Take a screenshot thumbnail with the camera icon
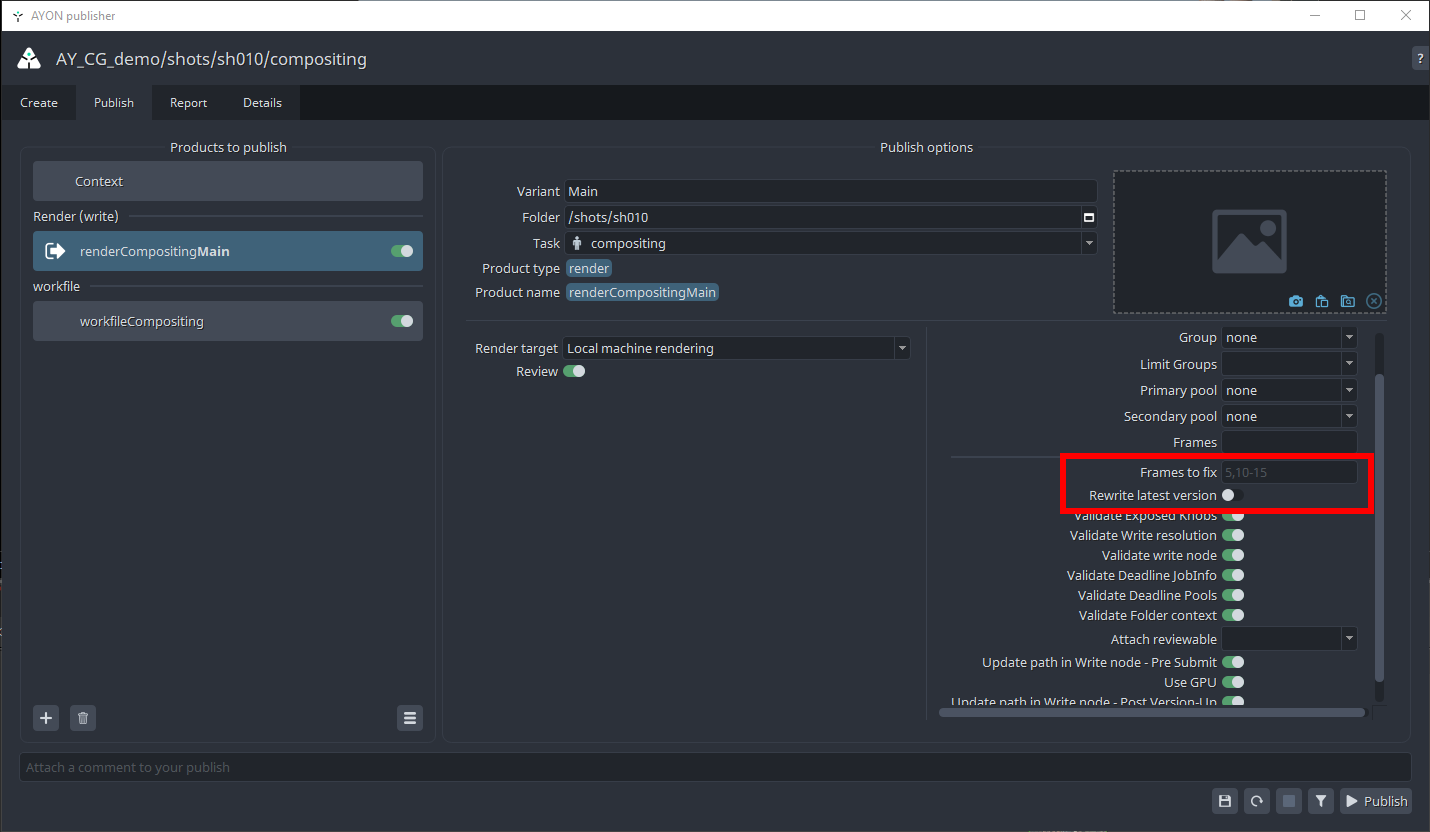Viewport: 1430px width, 832px height. (1296, 301)
